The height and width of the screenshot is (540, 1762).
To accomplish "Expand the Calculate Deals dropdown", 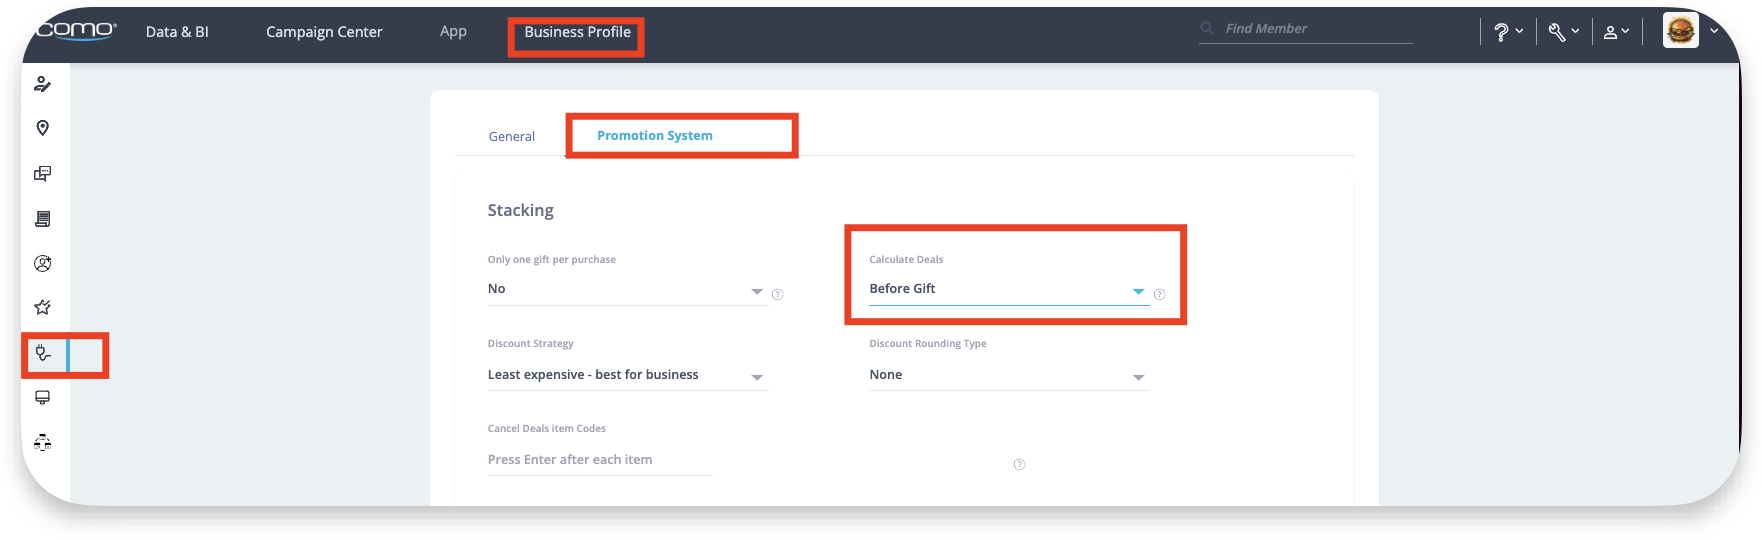I will point(1008,289).
